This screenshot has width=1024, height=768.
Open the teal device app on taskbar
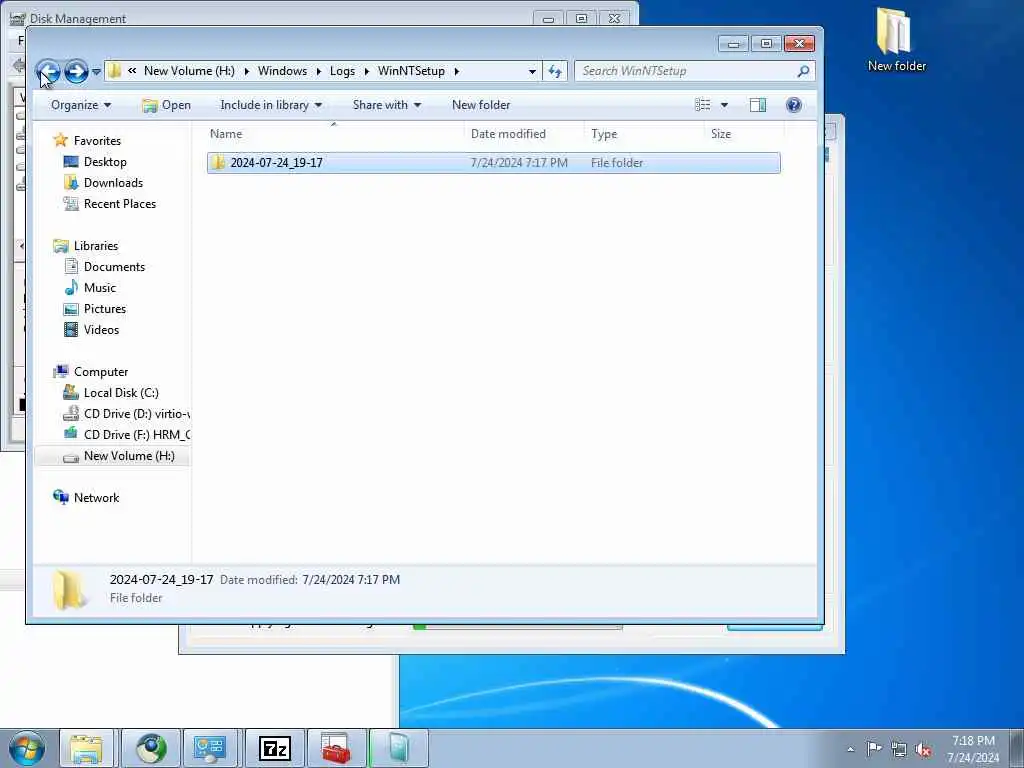398,748
